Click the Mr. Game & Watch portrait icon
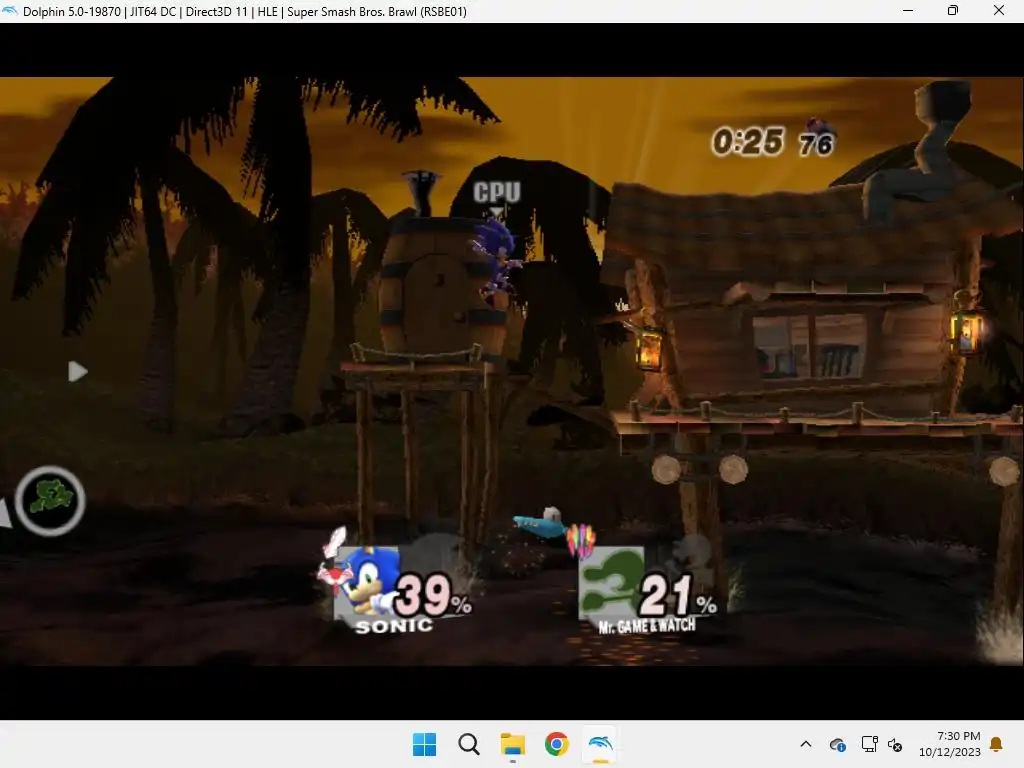The image size is (1024, 768). 611,583
